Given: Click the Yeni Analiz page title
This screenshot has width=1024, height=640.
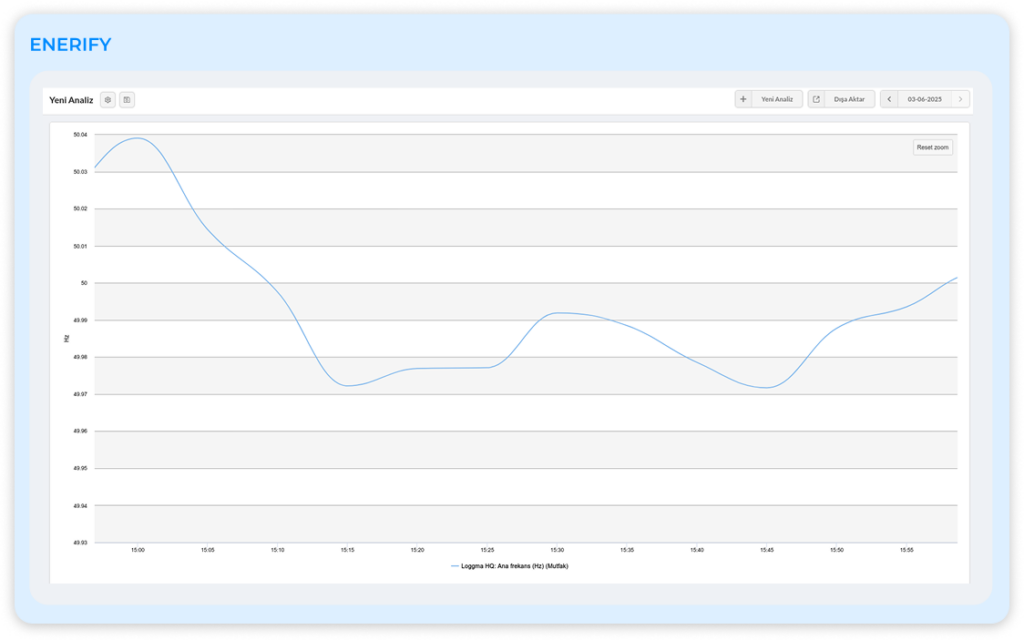Looking at the screenshot, I should [x=71, y=100].
